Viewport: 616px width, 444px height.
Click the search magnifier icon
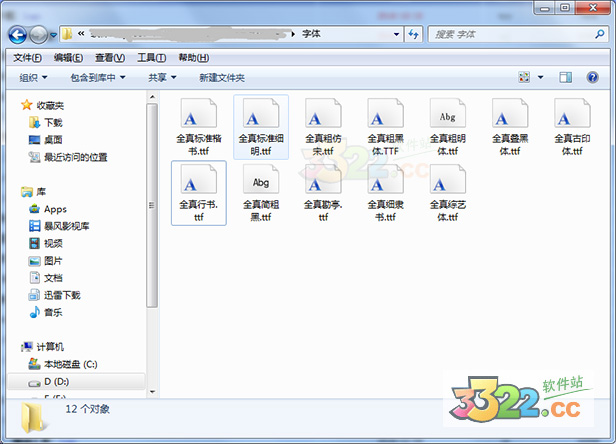[x=600, y=34]
